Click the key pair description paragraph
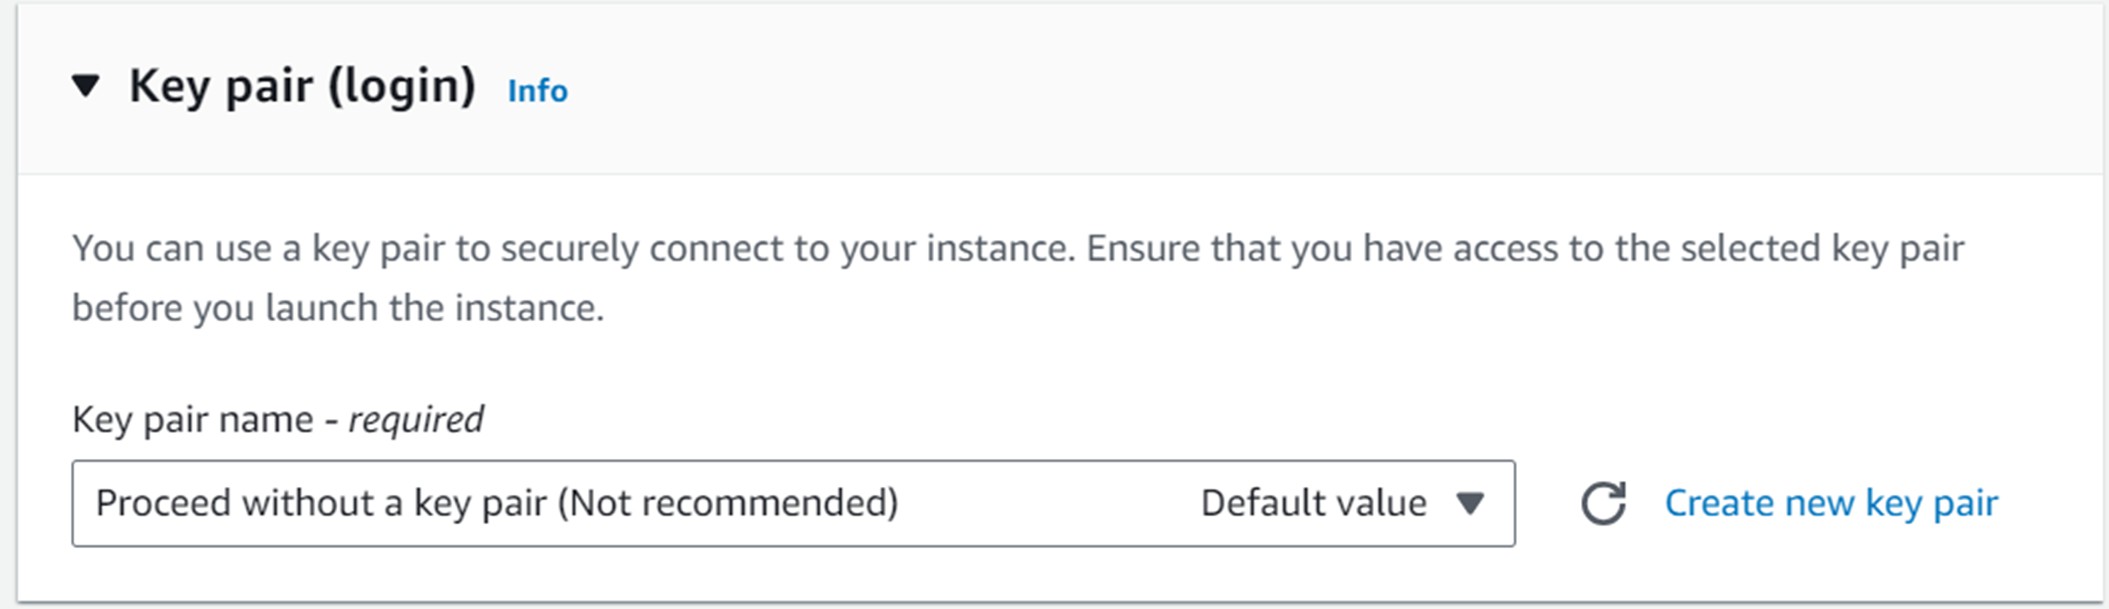This screenshot has height=609, width=2109. [x=1018, y=278]
